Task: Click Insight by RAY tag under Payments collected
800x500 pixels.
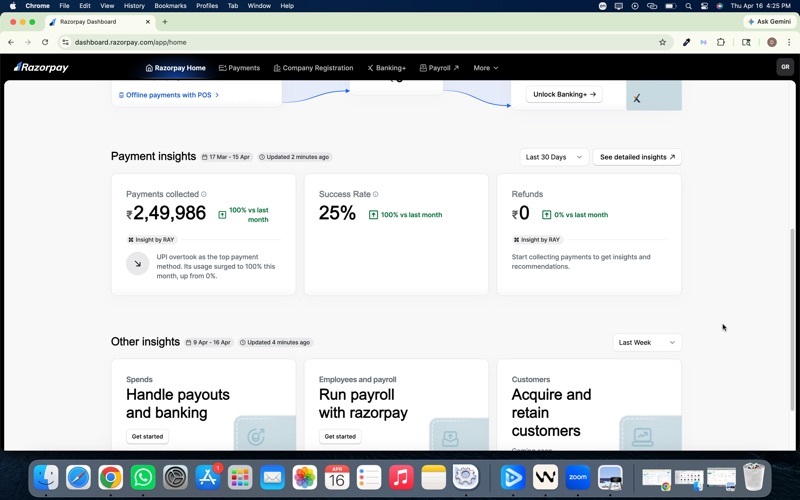Action: (x=151, y=239)
